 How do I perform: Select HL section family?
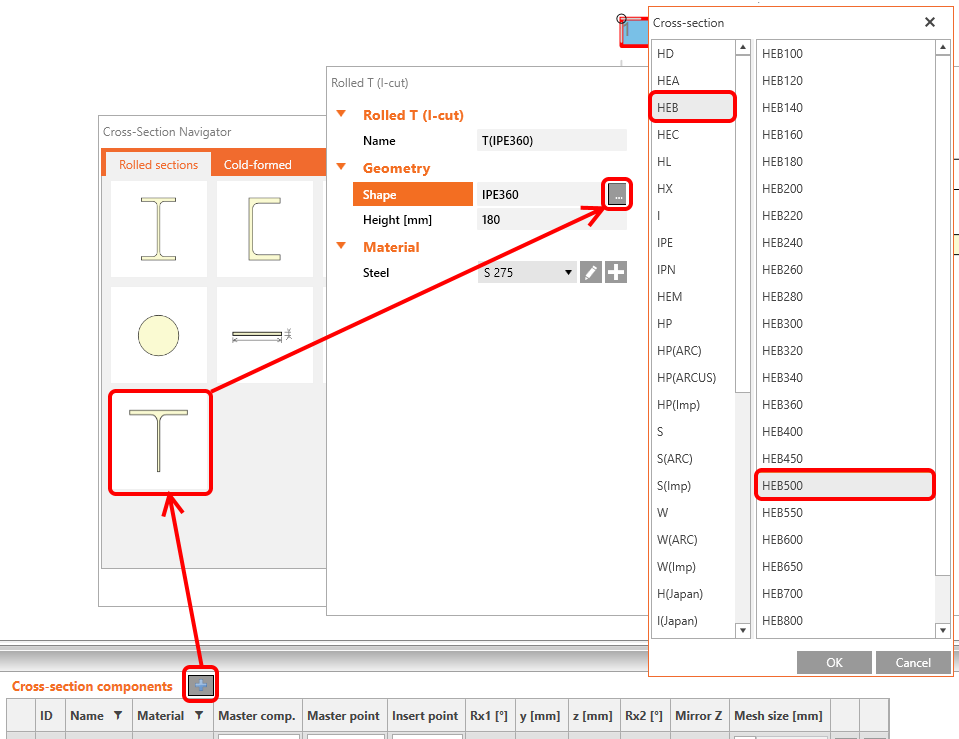click(693, 162)
